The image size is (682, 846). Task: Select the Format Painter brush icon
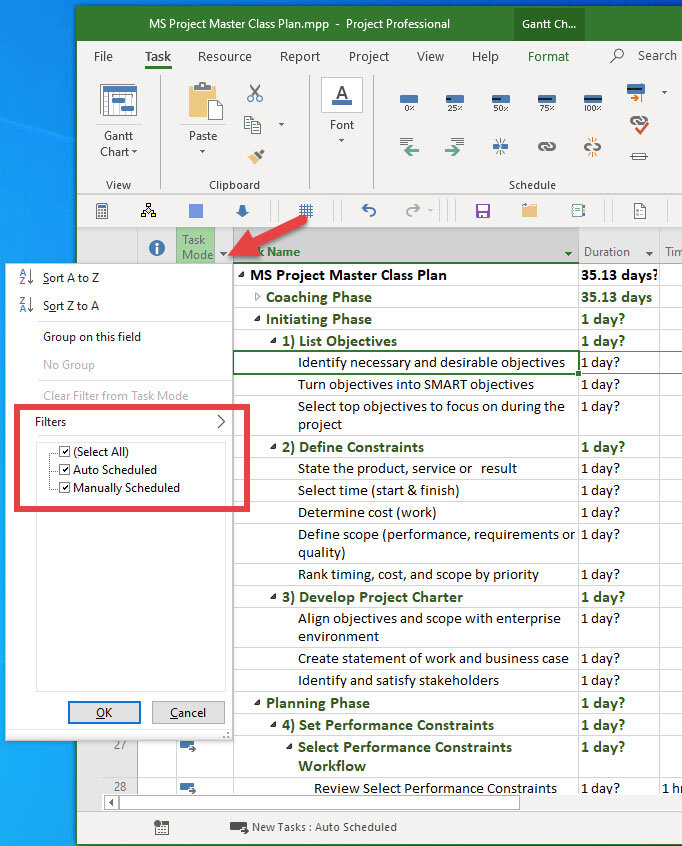coord(256,156)
